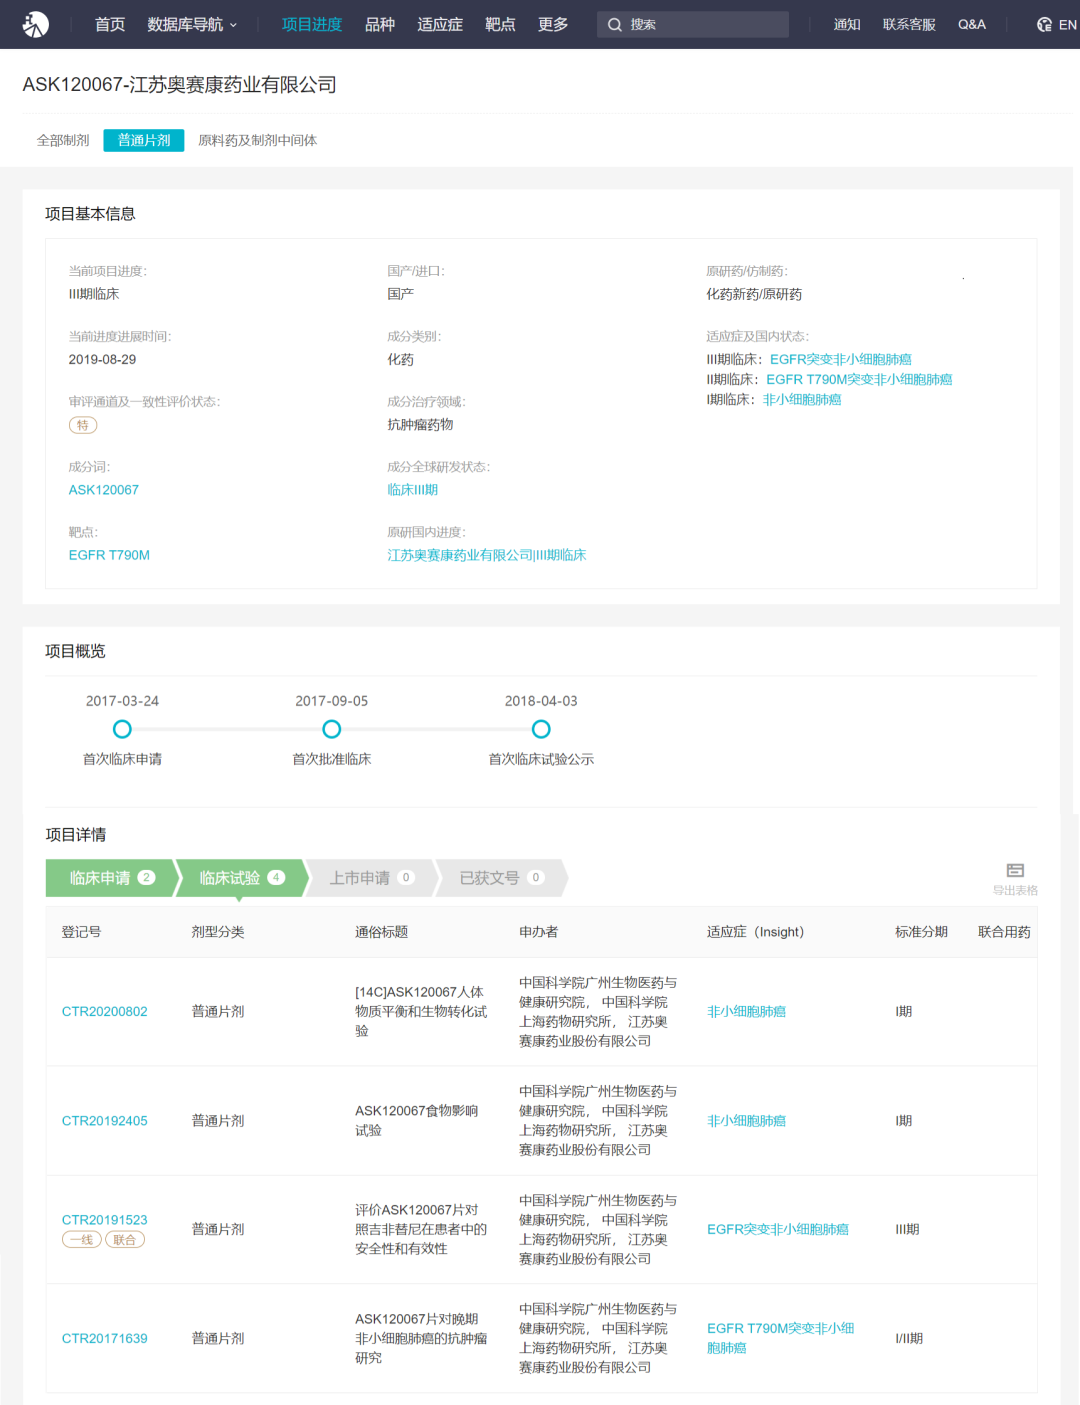Click the page title ASK120067-江苏奥赛康药业有限公司

tap(179, 85)
